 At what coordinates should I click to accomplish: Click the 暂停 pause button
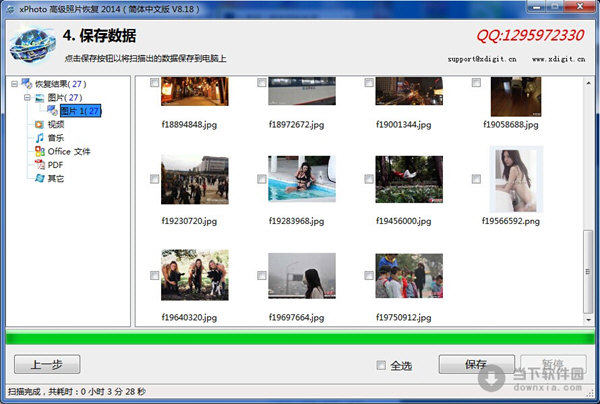click(x=553, y=364)
